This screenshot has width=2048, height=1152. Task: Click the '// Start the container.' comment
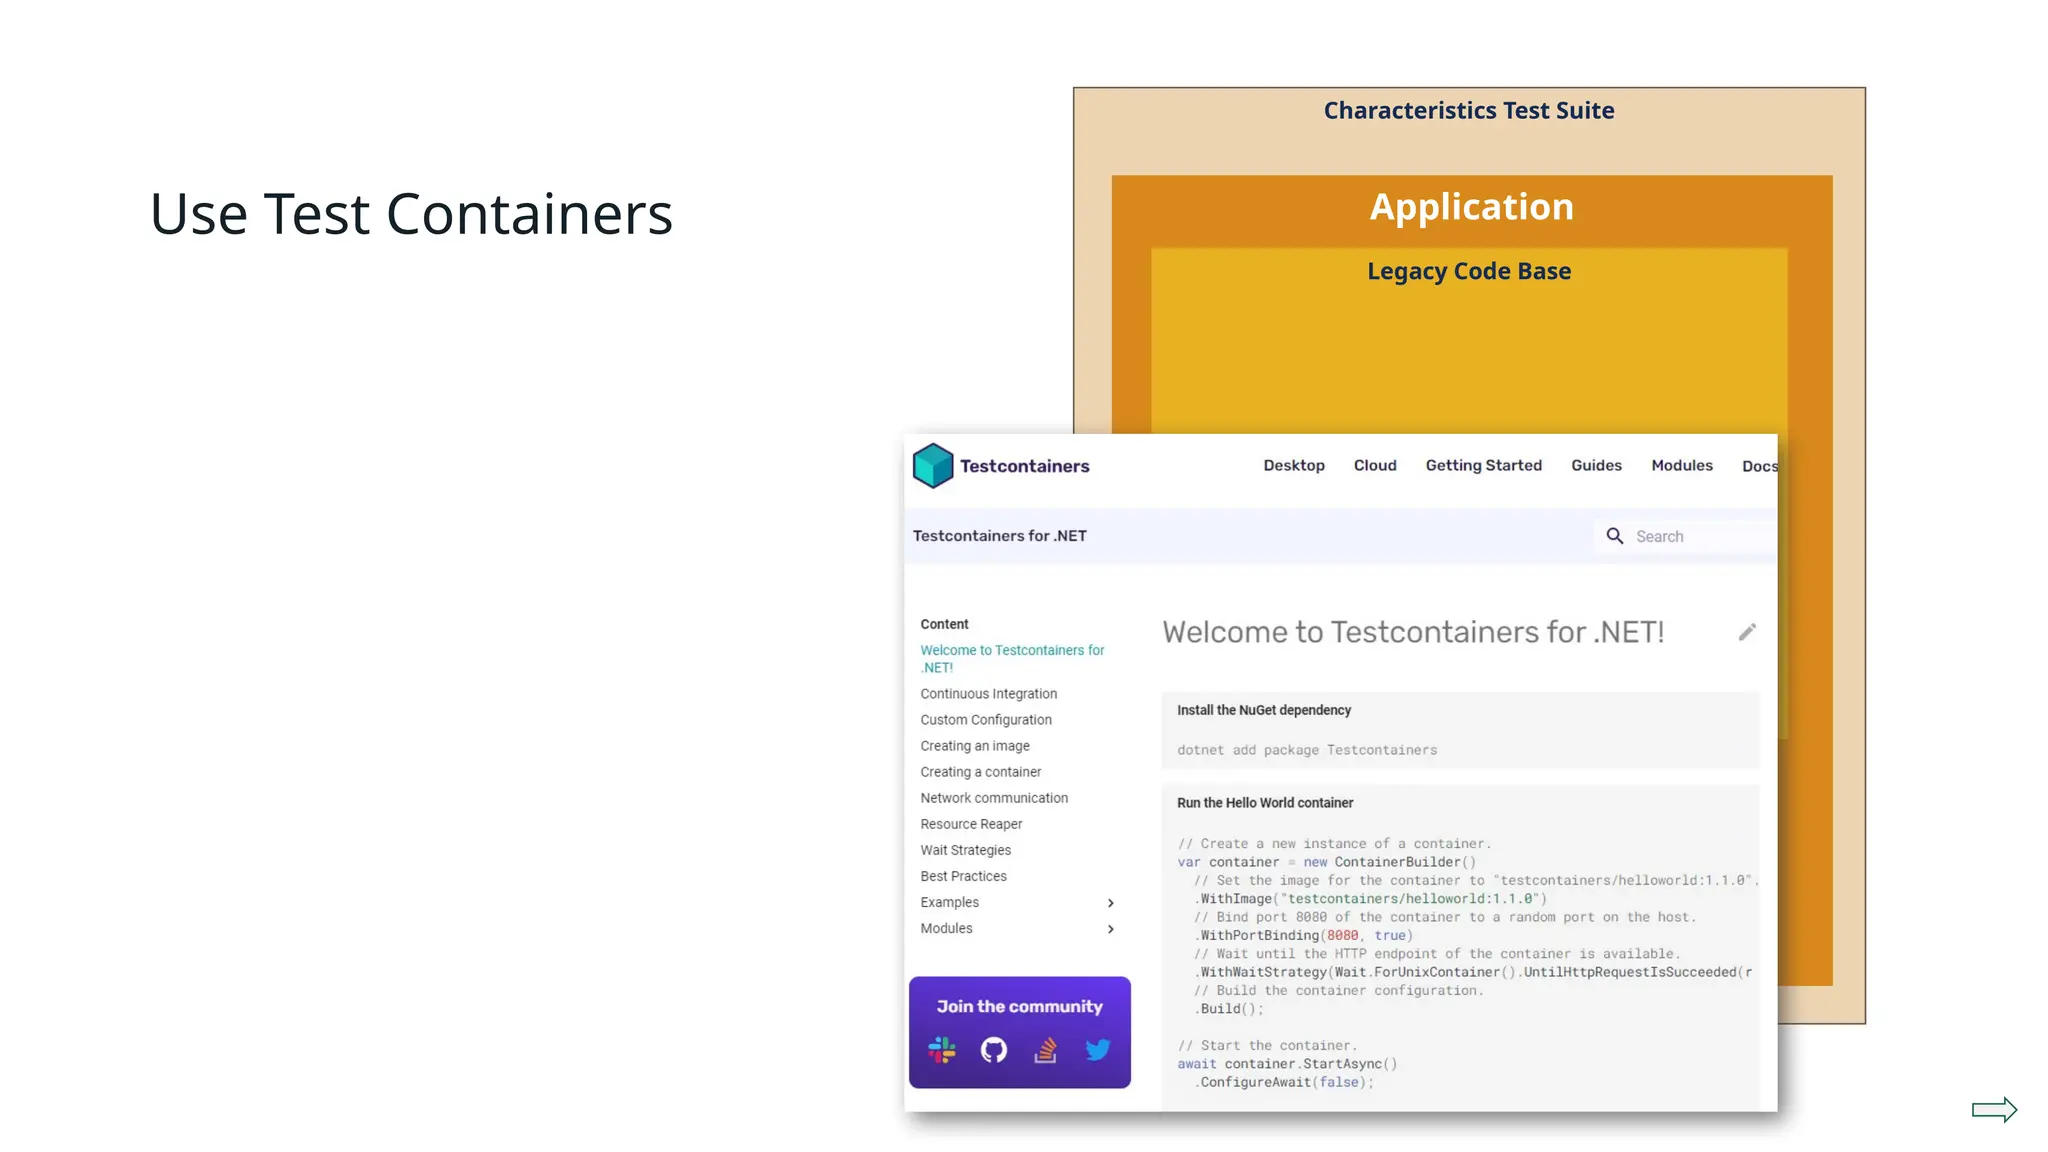pos(1267,1046)
